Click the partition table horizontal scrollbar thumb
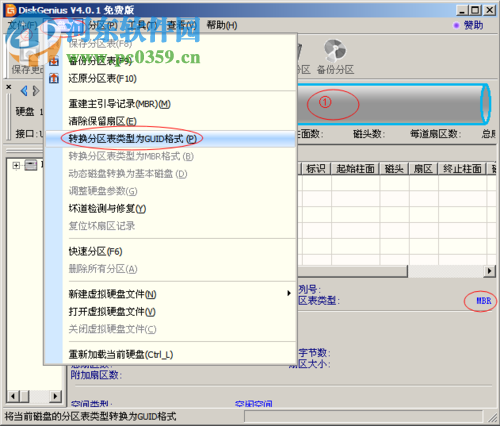This screenshot has height=426, width=500. pyautogui.click(x=352, y=271)
